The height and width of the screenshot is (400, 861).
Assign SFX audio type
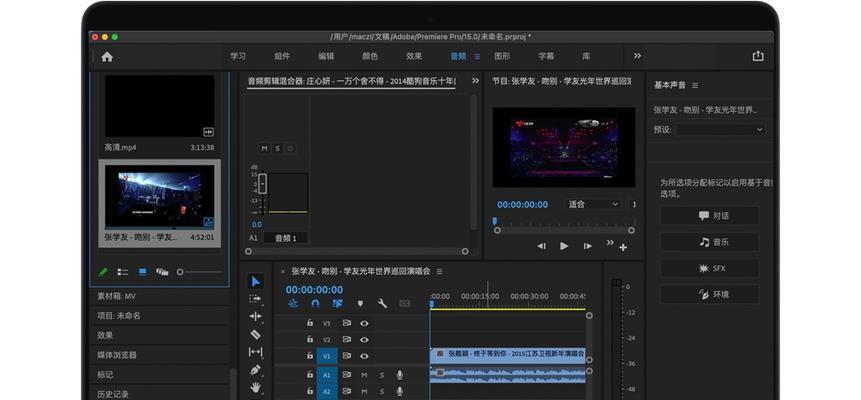click(710, 268)
